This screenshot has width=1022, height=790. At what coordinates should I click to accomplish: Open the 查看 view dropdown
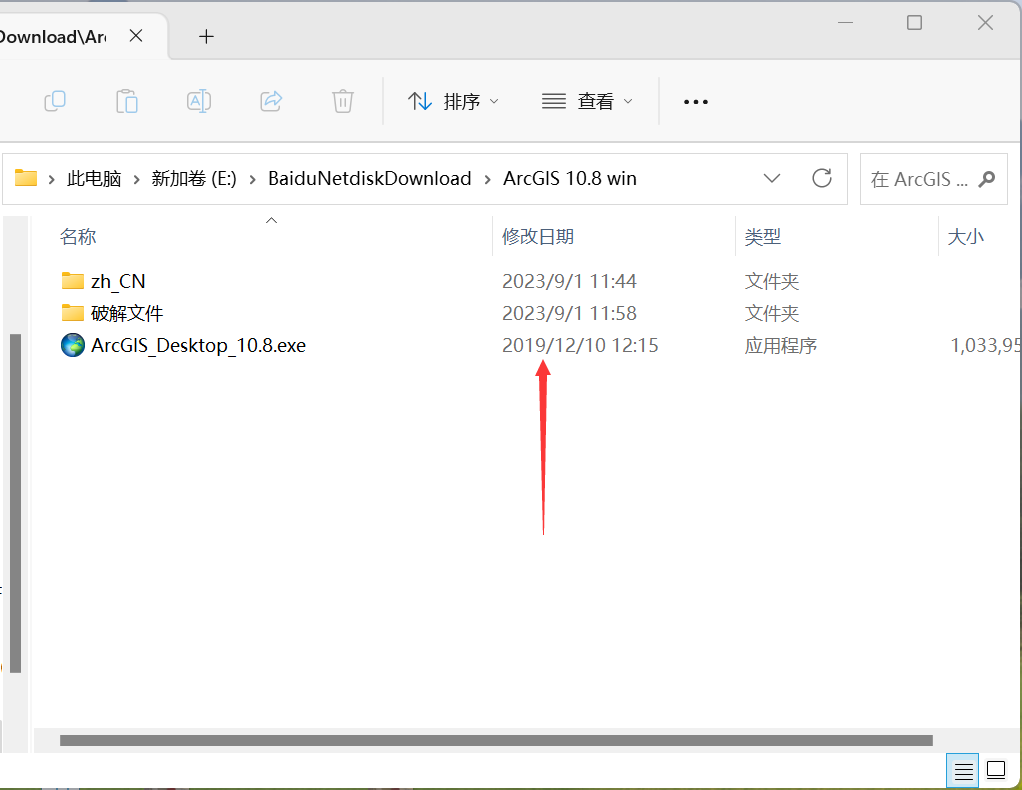587,101
